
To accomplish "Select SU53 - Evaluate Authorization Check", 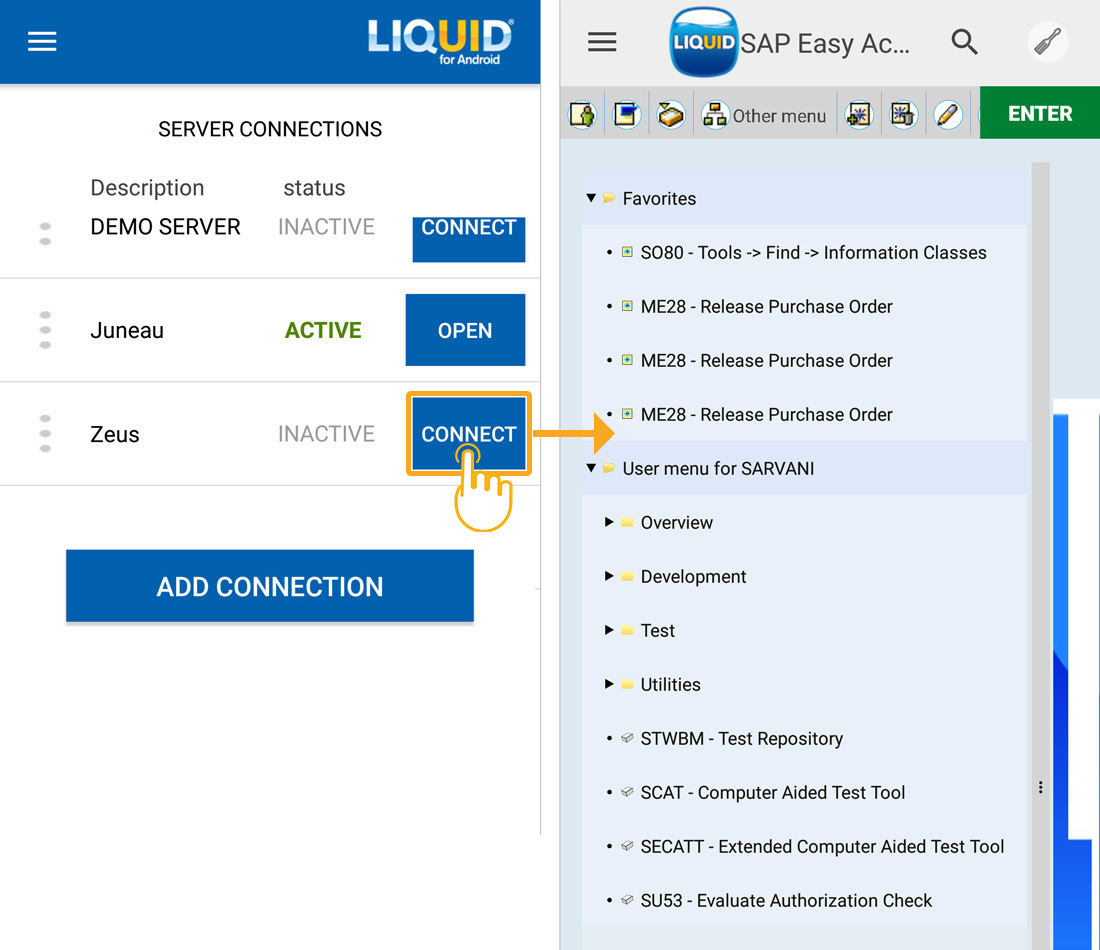I will coord(785,900).
